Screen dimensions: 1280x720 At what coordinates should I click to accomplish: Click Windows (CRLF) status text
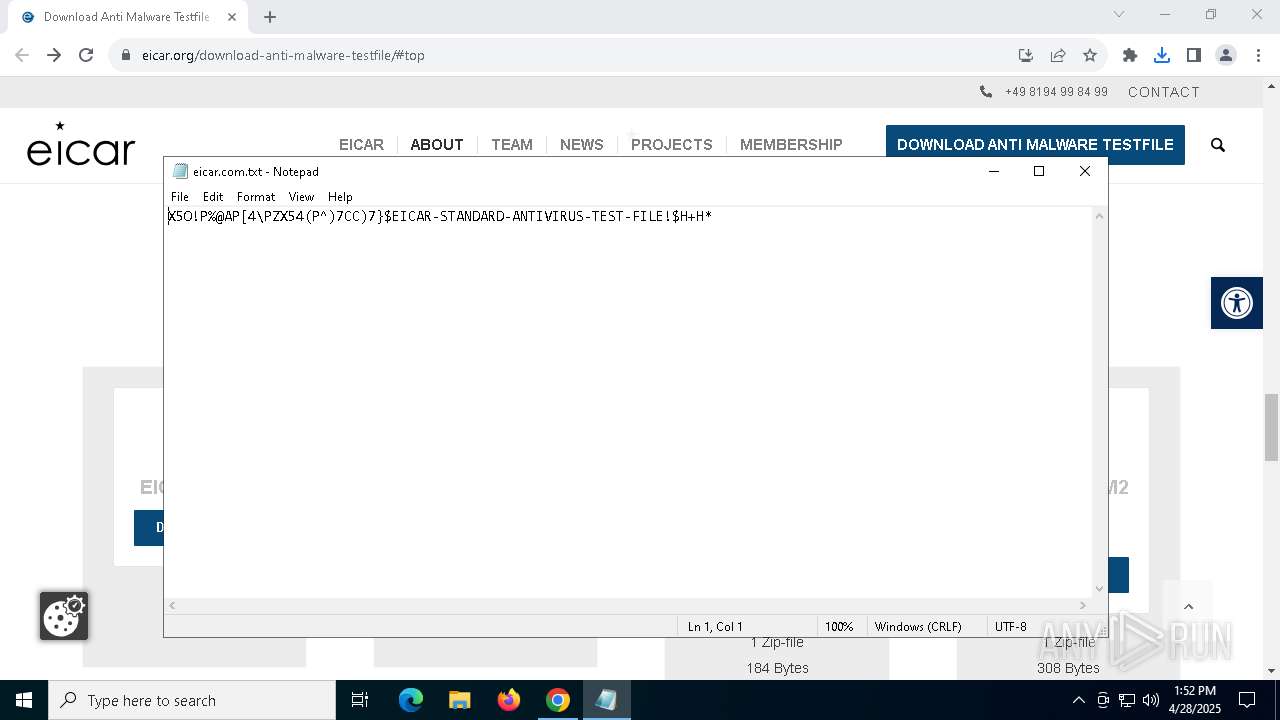[918, 627]
